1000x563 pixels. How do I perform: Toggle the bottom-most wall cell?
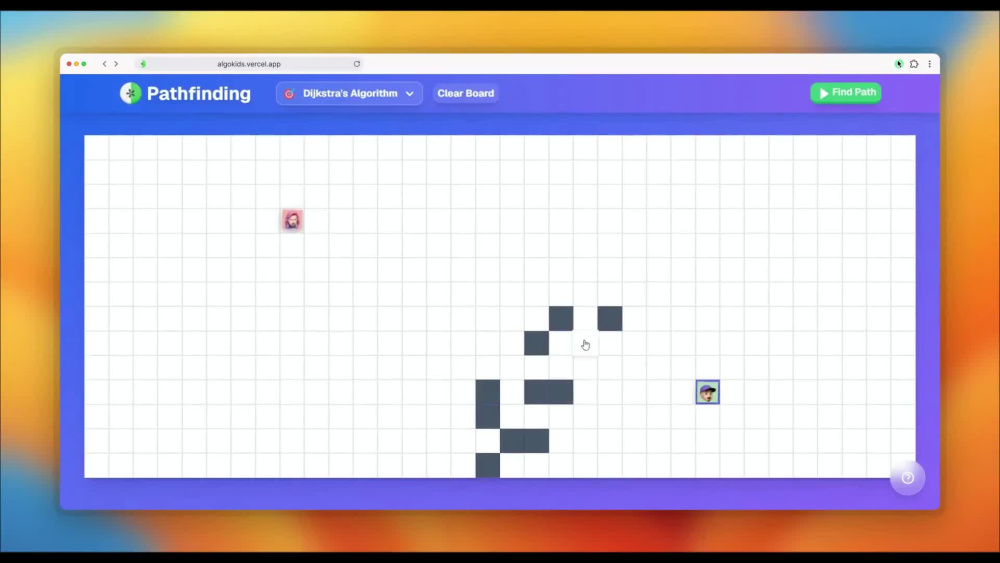488,465
